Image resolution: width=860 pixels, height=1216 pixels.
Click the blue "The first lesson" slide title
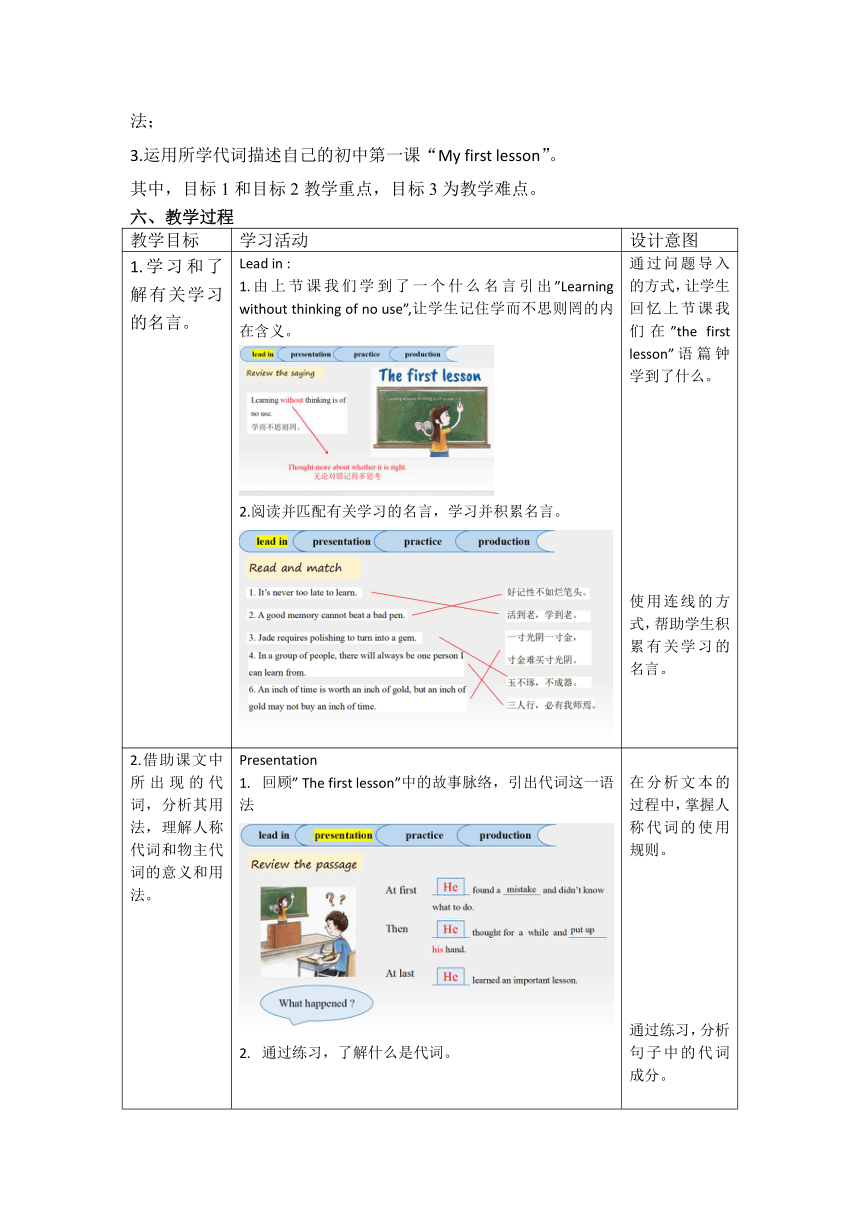[x=430, y=376]
